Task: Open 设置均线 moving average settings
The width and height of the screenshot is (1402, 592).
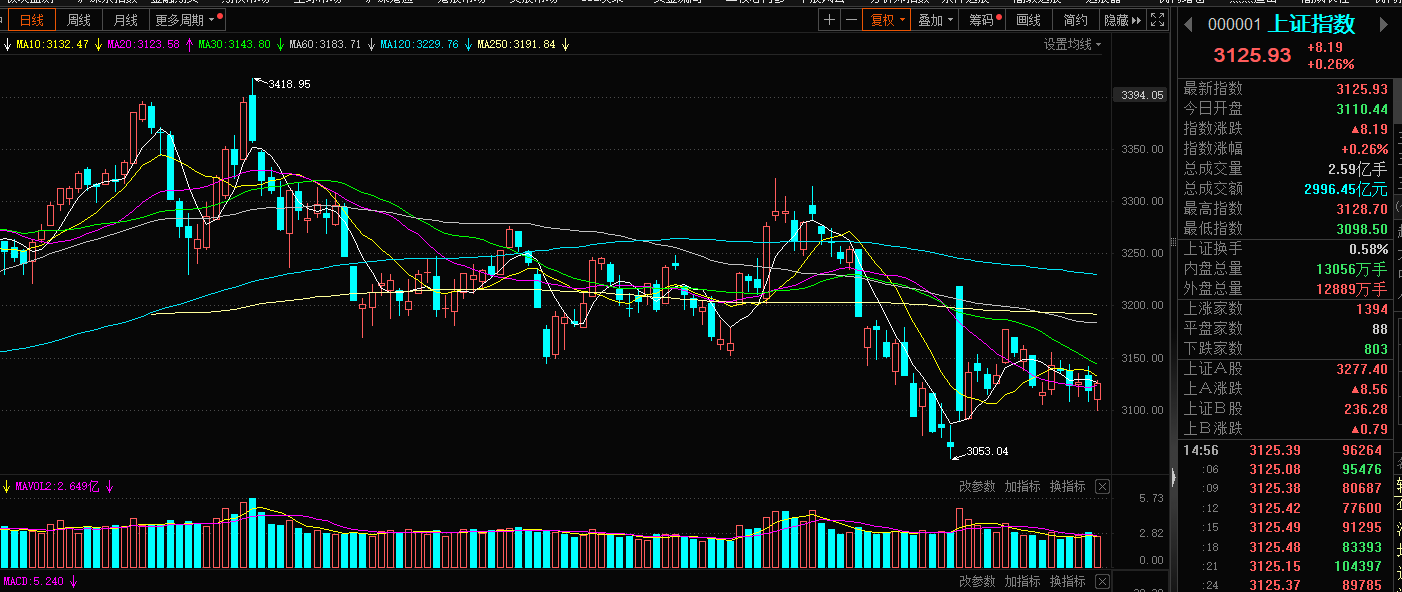Action: point(1072,44)
